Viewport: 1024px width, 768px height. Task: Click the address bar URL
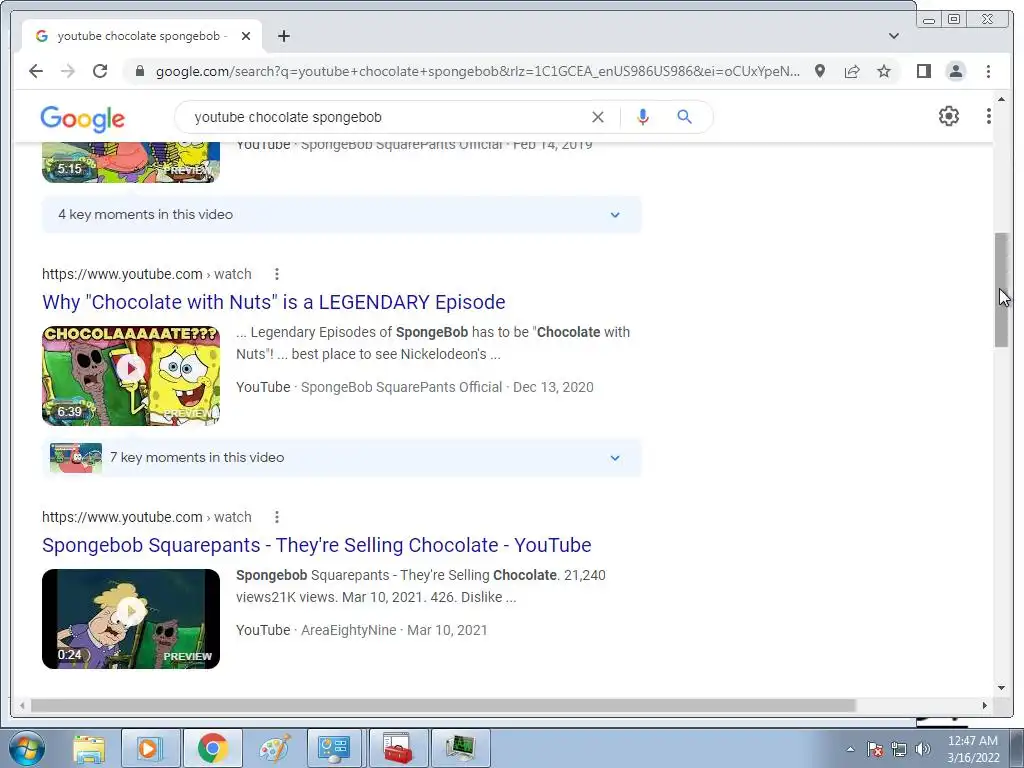tap(477, 71)
